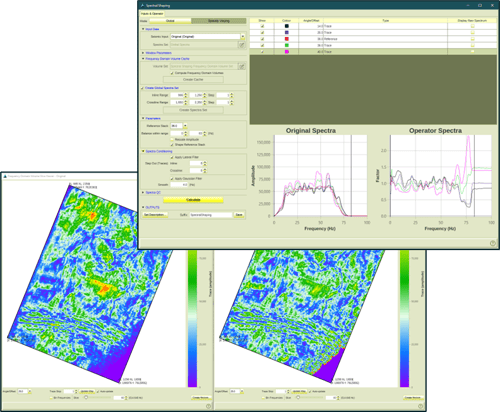The image size is (500, 412).
Task: Click the black colour swatch in table
Action: pos(286,26)
